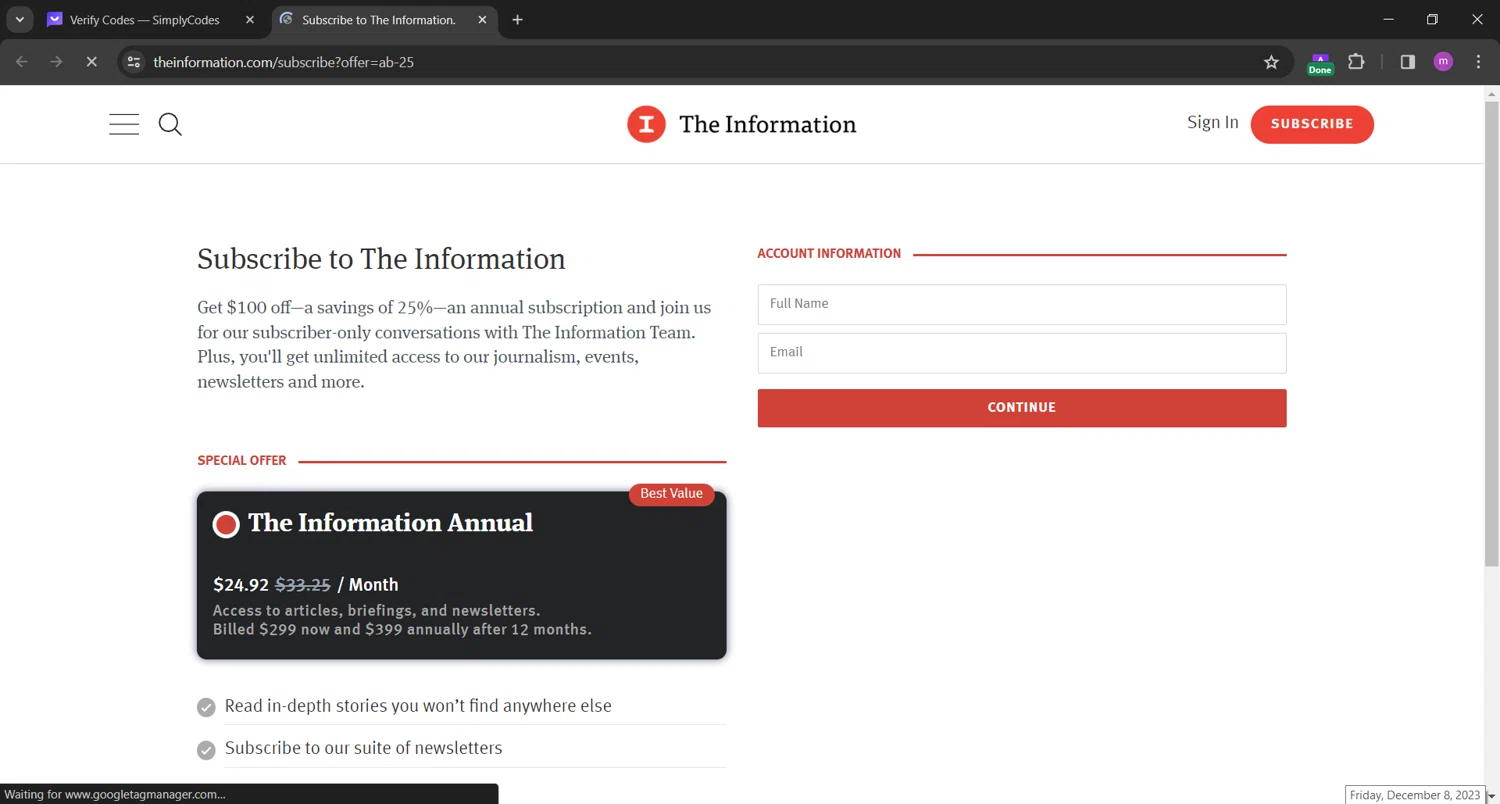Click 'Read in-depth stories you won't find' text

point(418,706)
